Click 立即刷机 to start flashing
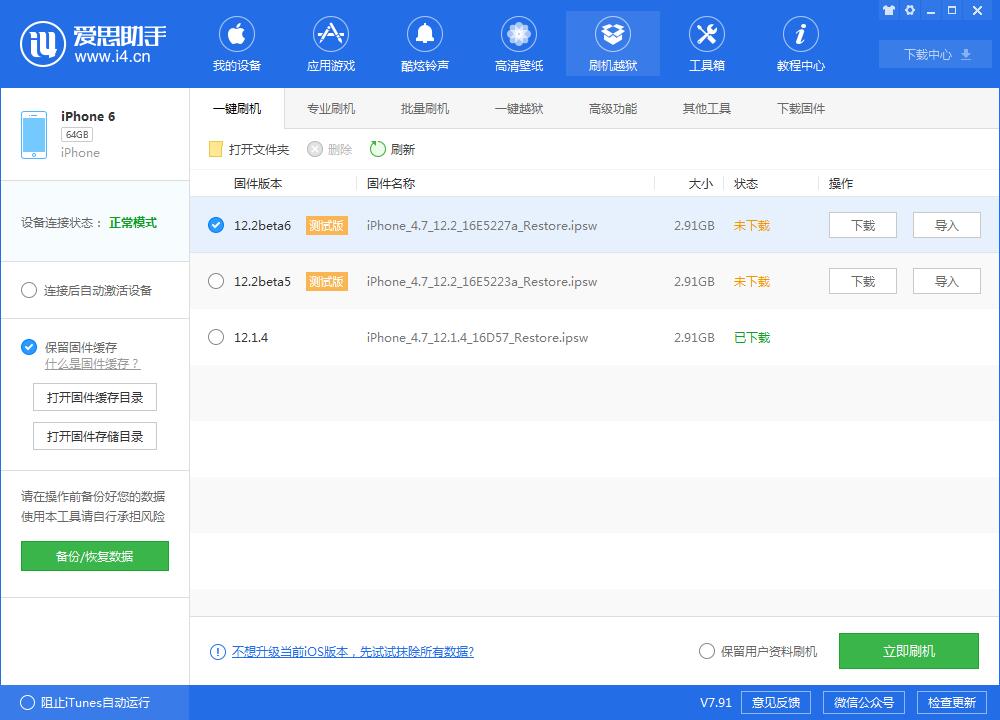 pyautogui.click(x=907, y=651)
